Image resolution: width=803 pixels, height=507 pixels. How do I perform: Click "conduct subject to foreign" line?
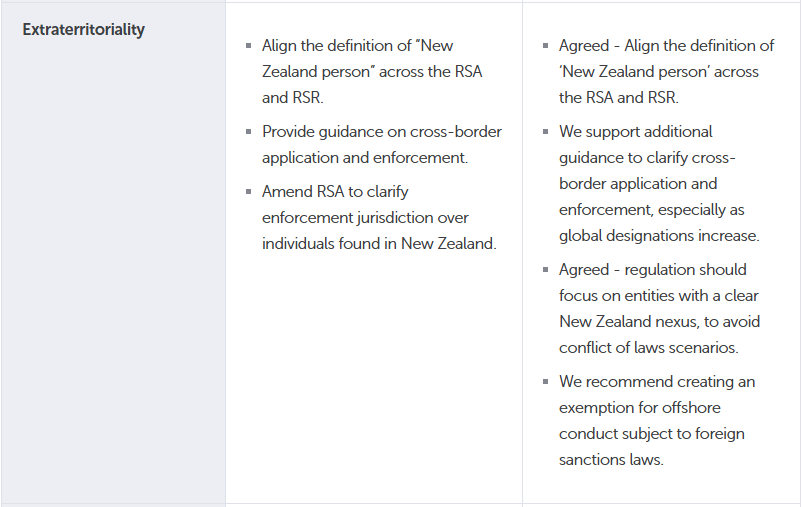click(651, 434)
